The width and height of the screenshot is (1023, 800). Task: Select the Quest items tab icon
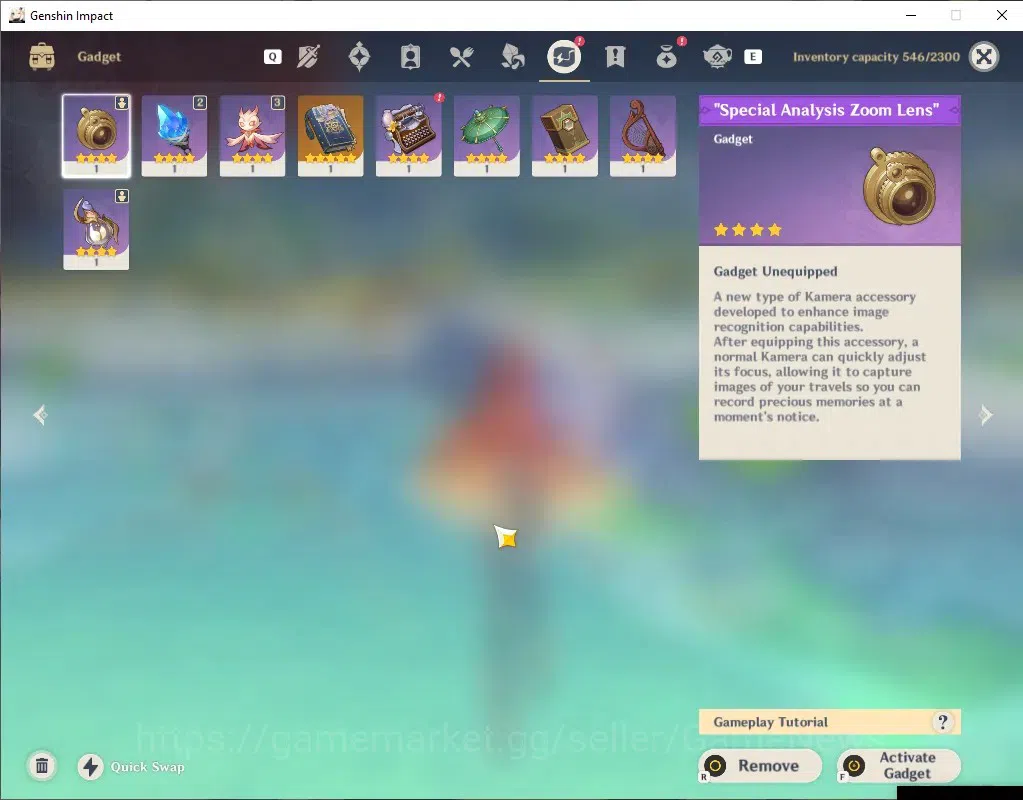point(615,57)
